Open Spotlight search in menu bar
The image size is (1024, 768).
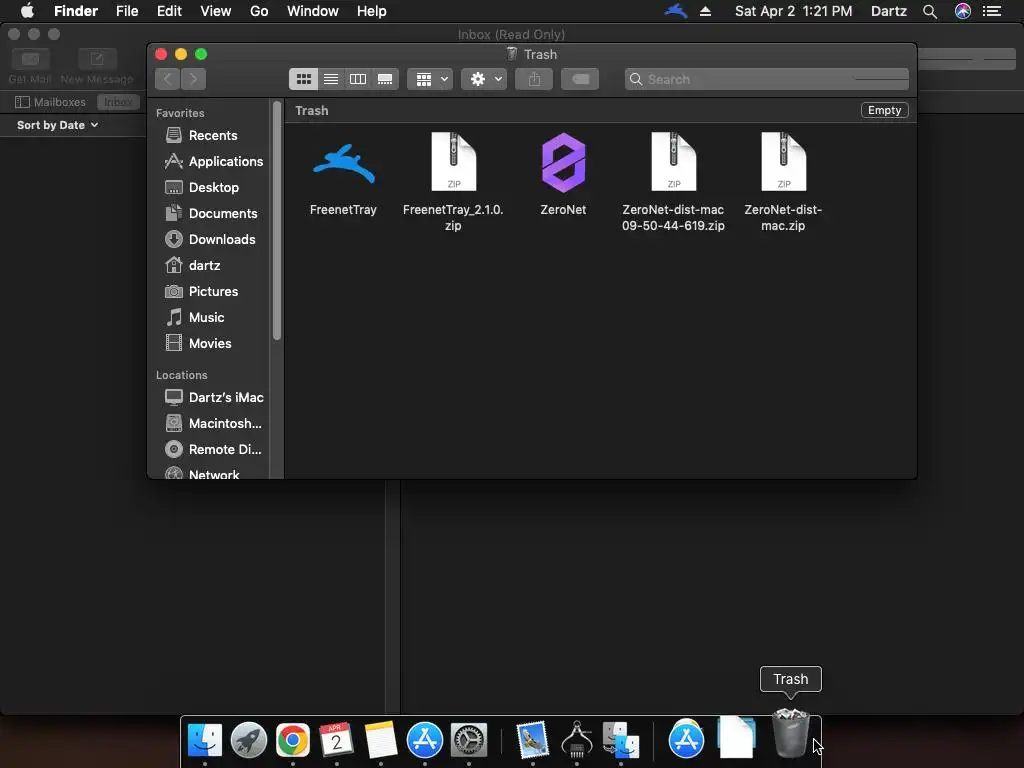tap(930, 11)
